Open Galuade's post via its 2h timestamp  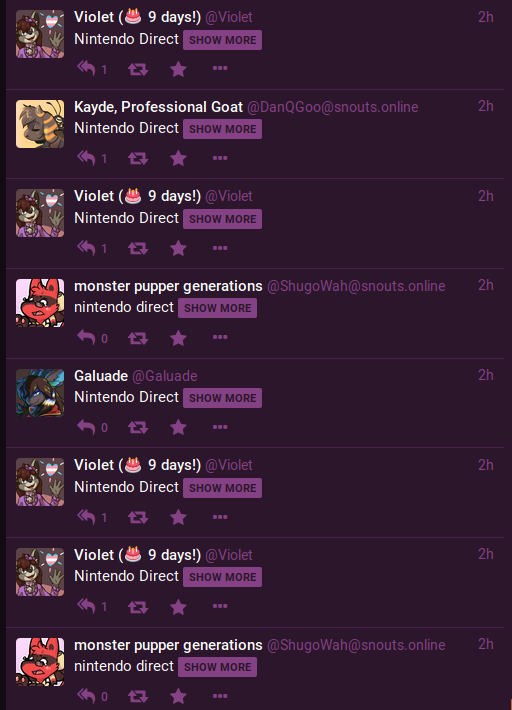(x=486, y=375)
